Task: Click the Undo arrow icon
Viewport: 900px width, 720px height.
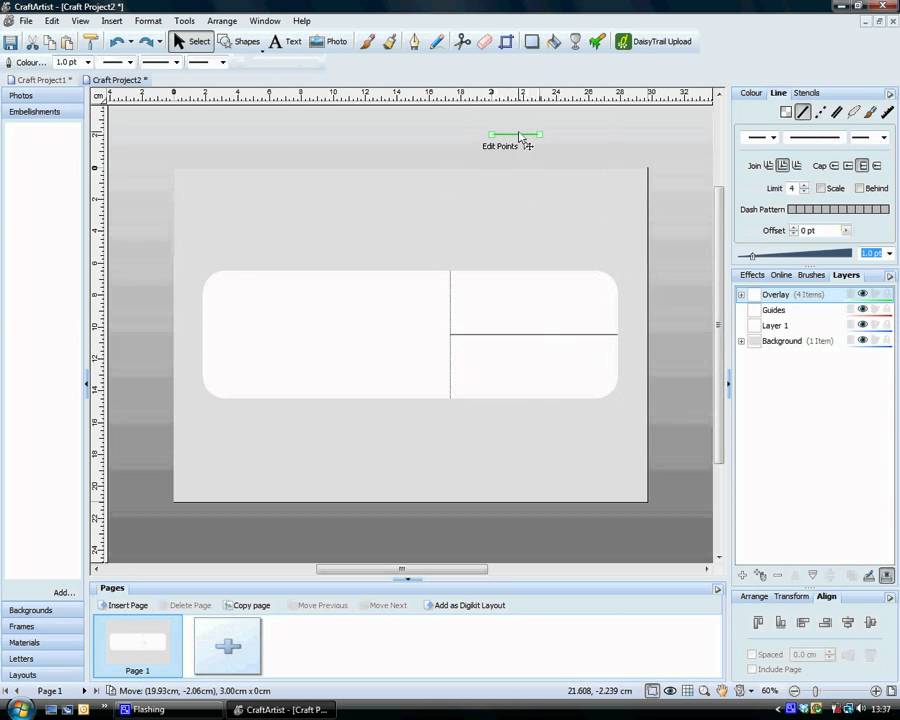Action: pyautogui.click(x=117, y=42)
